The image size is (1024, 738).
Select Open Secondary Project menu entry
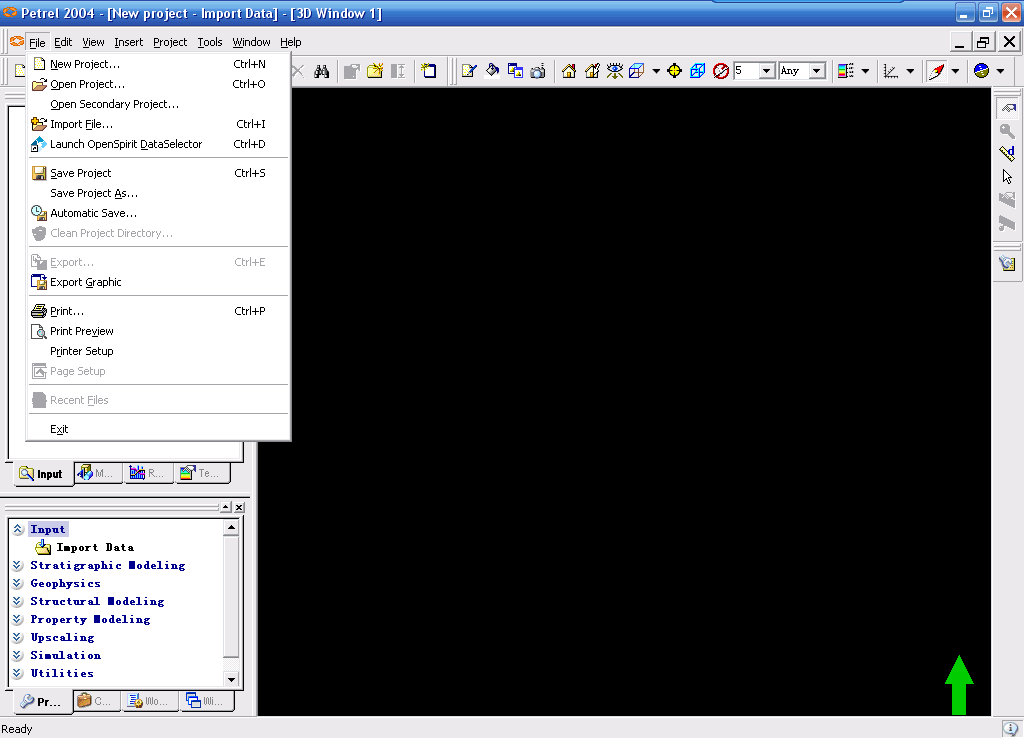coord(158,104)
